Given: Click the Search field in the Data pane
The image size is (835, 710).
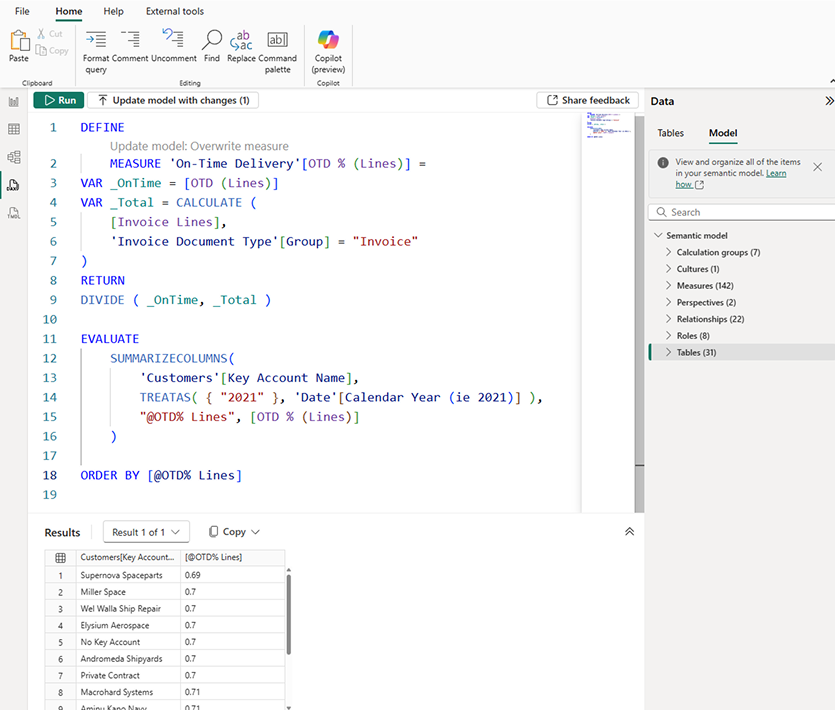Looking at the screenshot, I should 745,211.
